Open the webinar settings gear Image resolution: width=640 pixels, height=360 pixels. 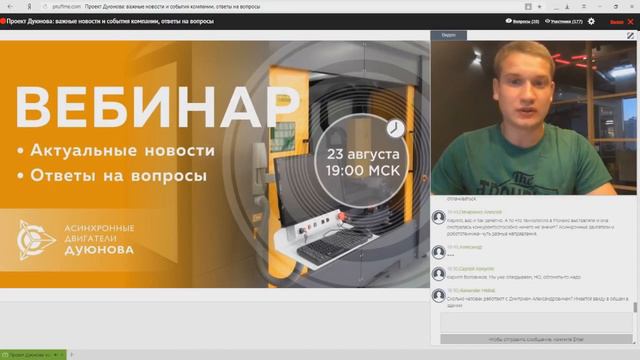pyautogui.click(x=591, y=21)
